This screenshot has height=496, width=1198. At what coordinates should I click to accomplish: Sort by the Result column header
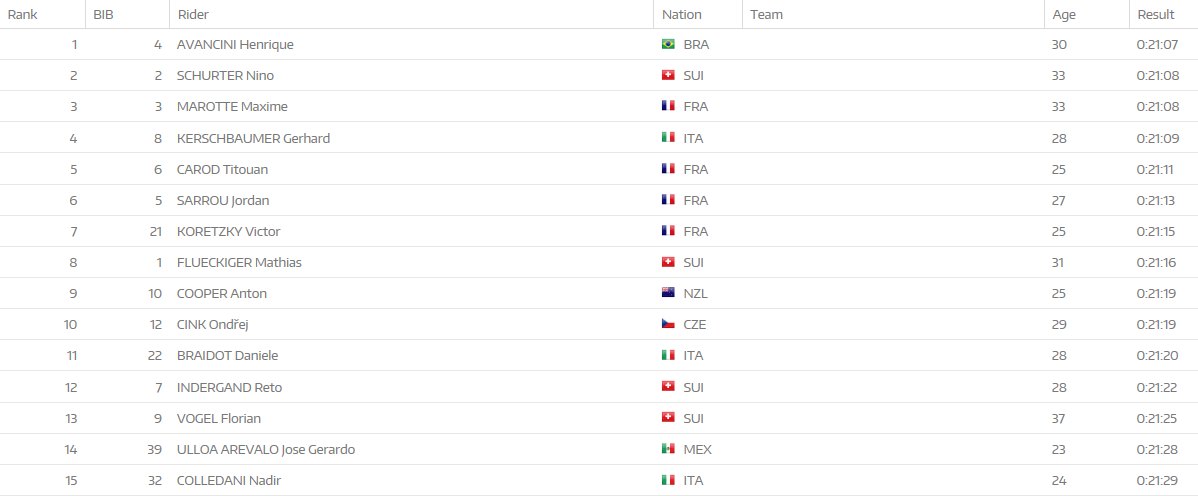tap(1155, 15)
